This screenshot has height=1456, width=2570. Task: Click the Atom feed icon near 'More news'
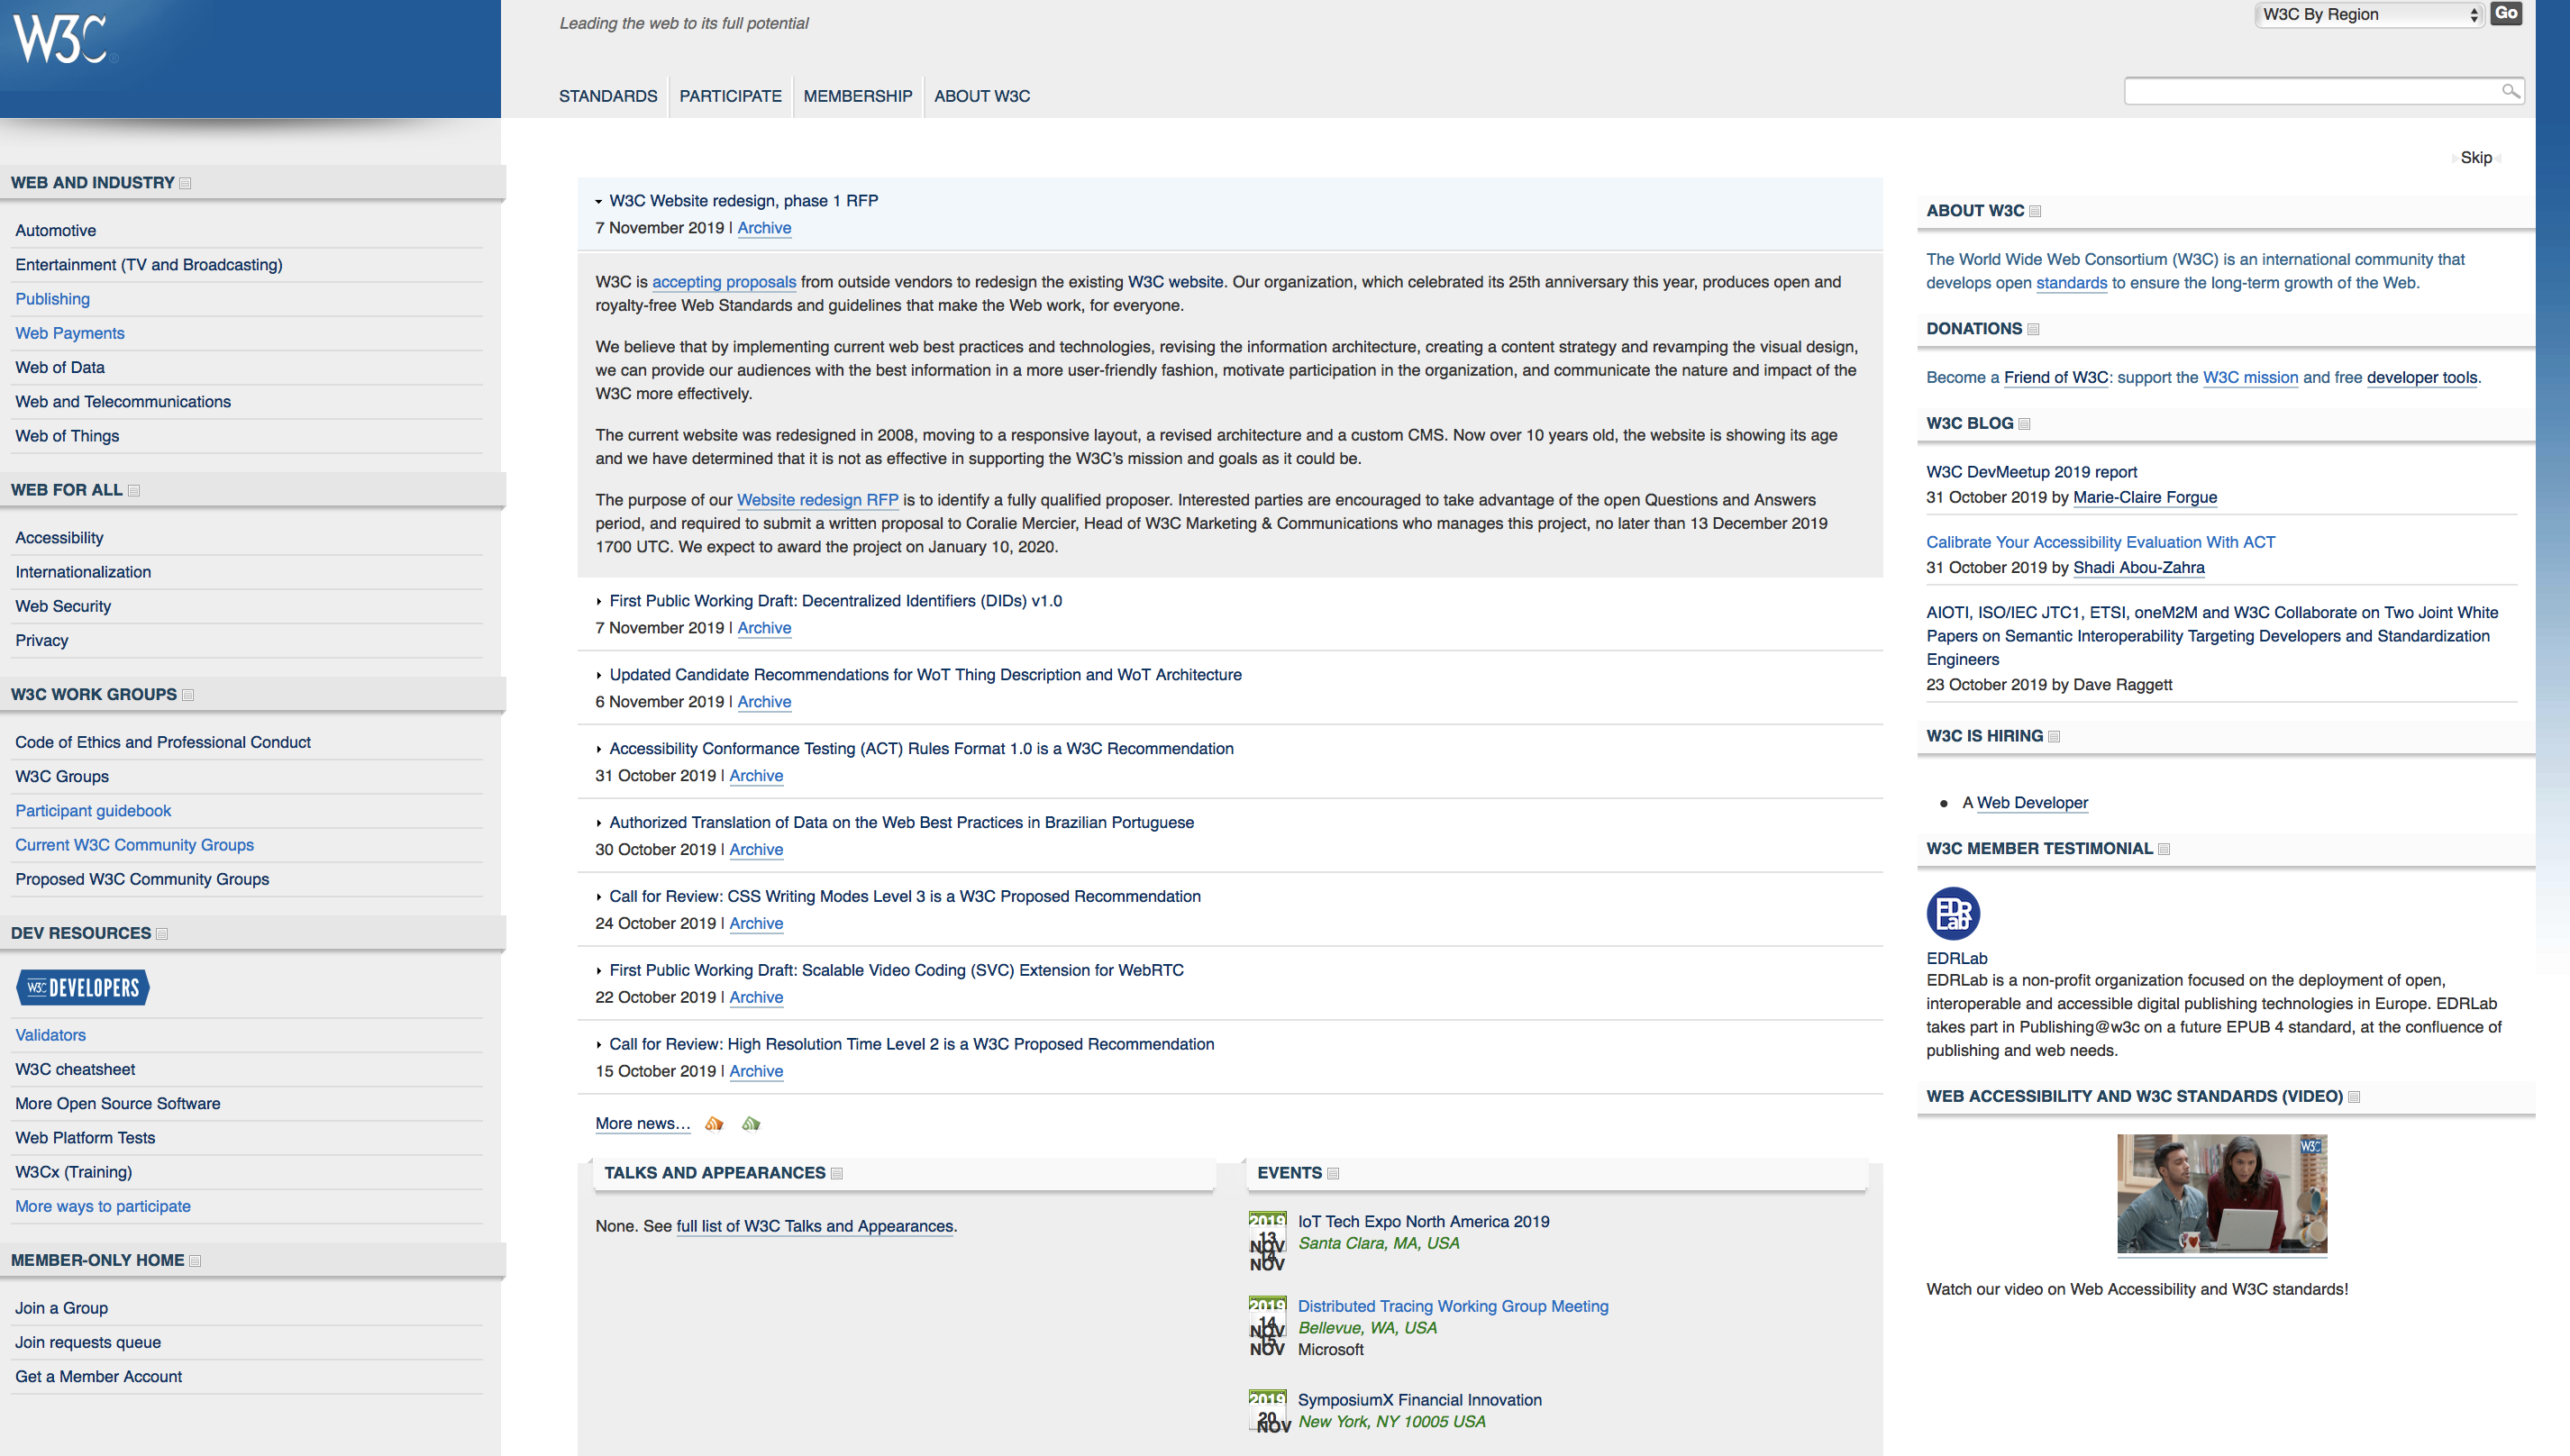coord(749,1123)
